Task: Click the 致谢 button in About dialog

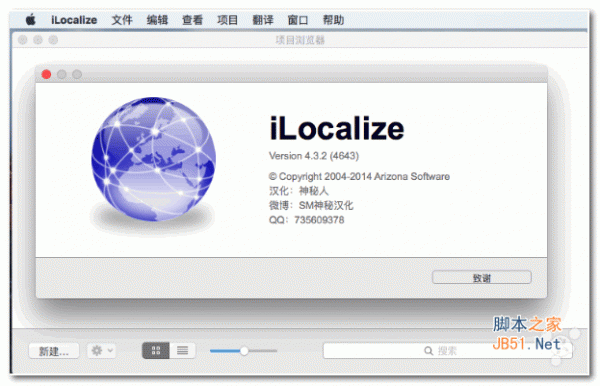Action: pyautogui.click(x=481, y=277)
